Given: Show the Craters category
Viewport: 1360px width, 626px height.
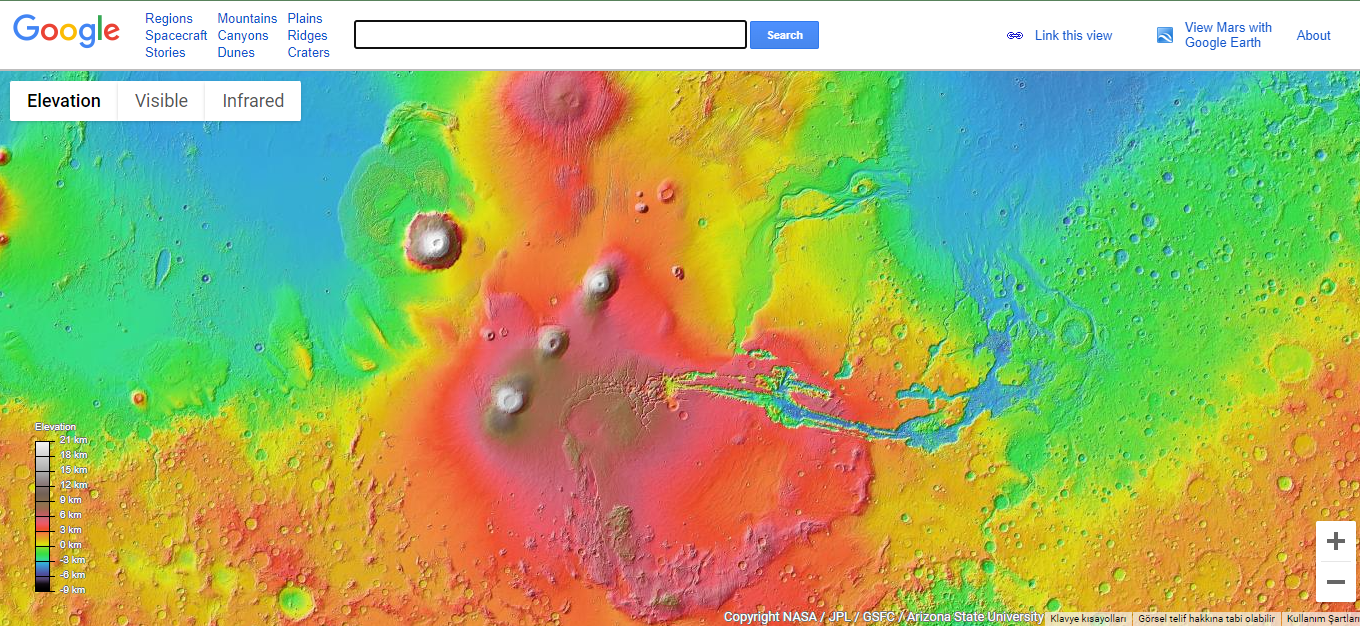Looking at the screenshot, I should click(x=309, y=52).
